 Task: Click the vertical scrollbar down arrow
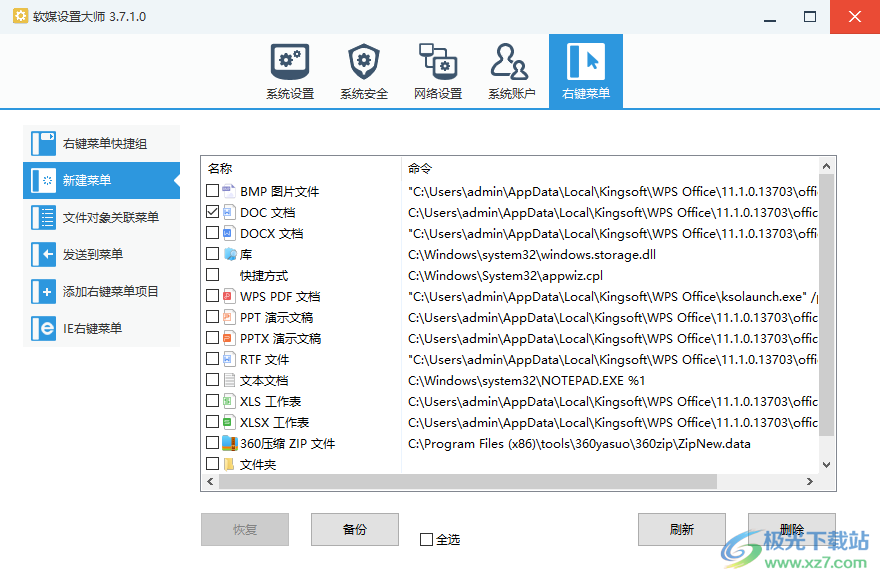coord(826,465)
